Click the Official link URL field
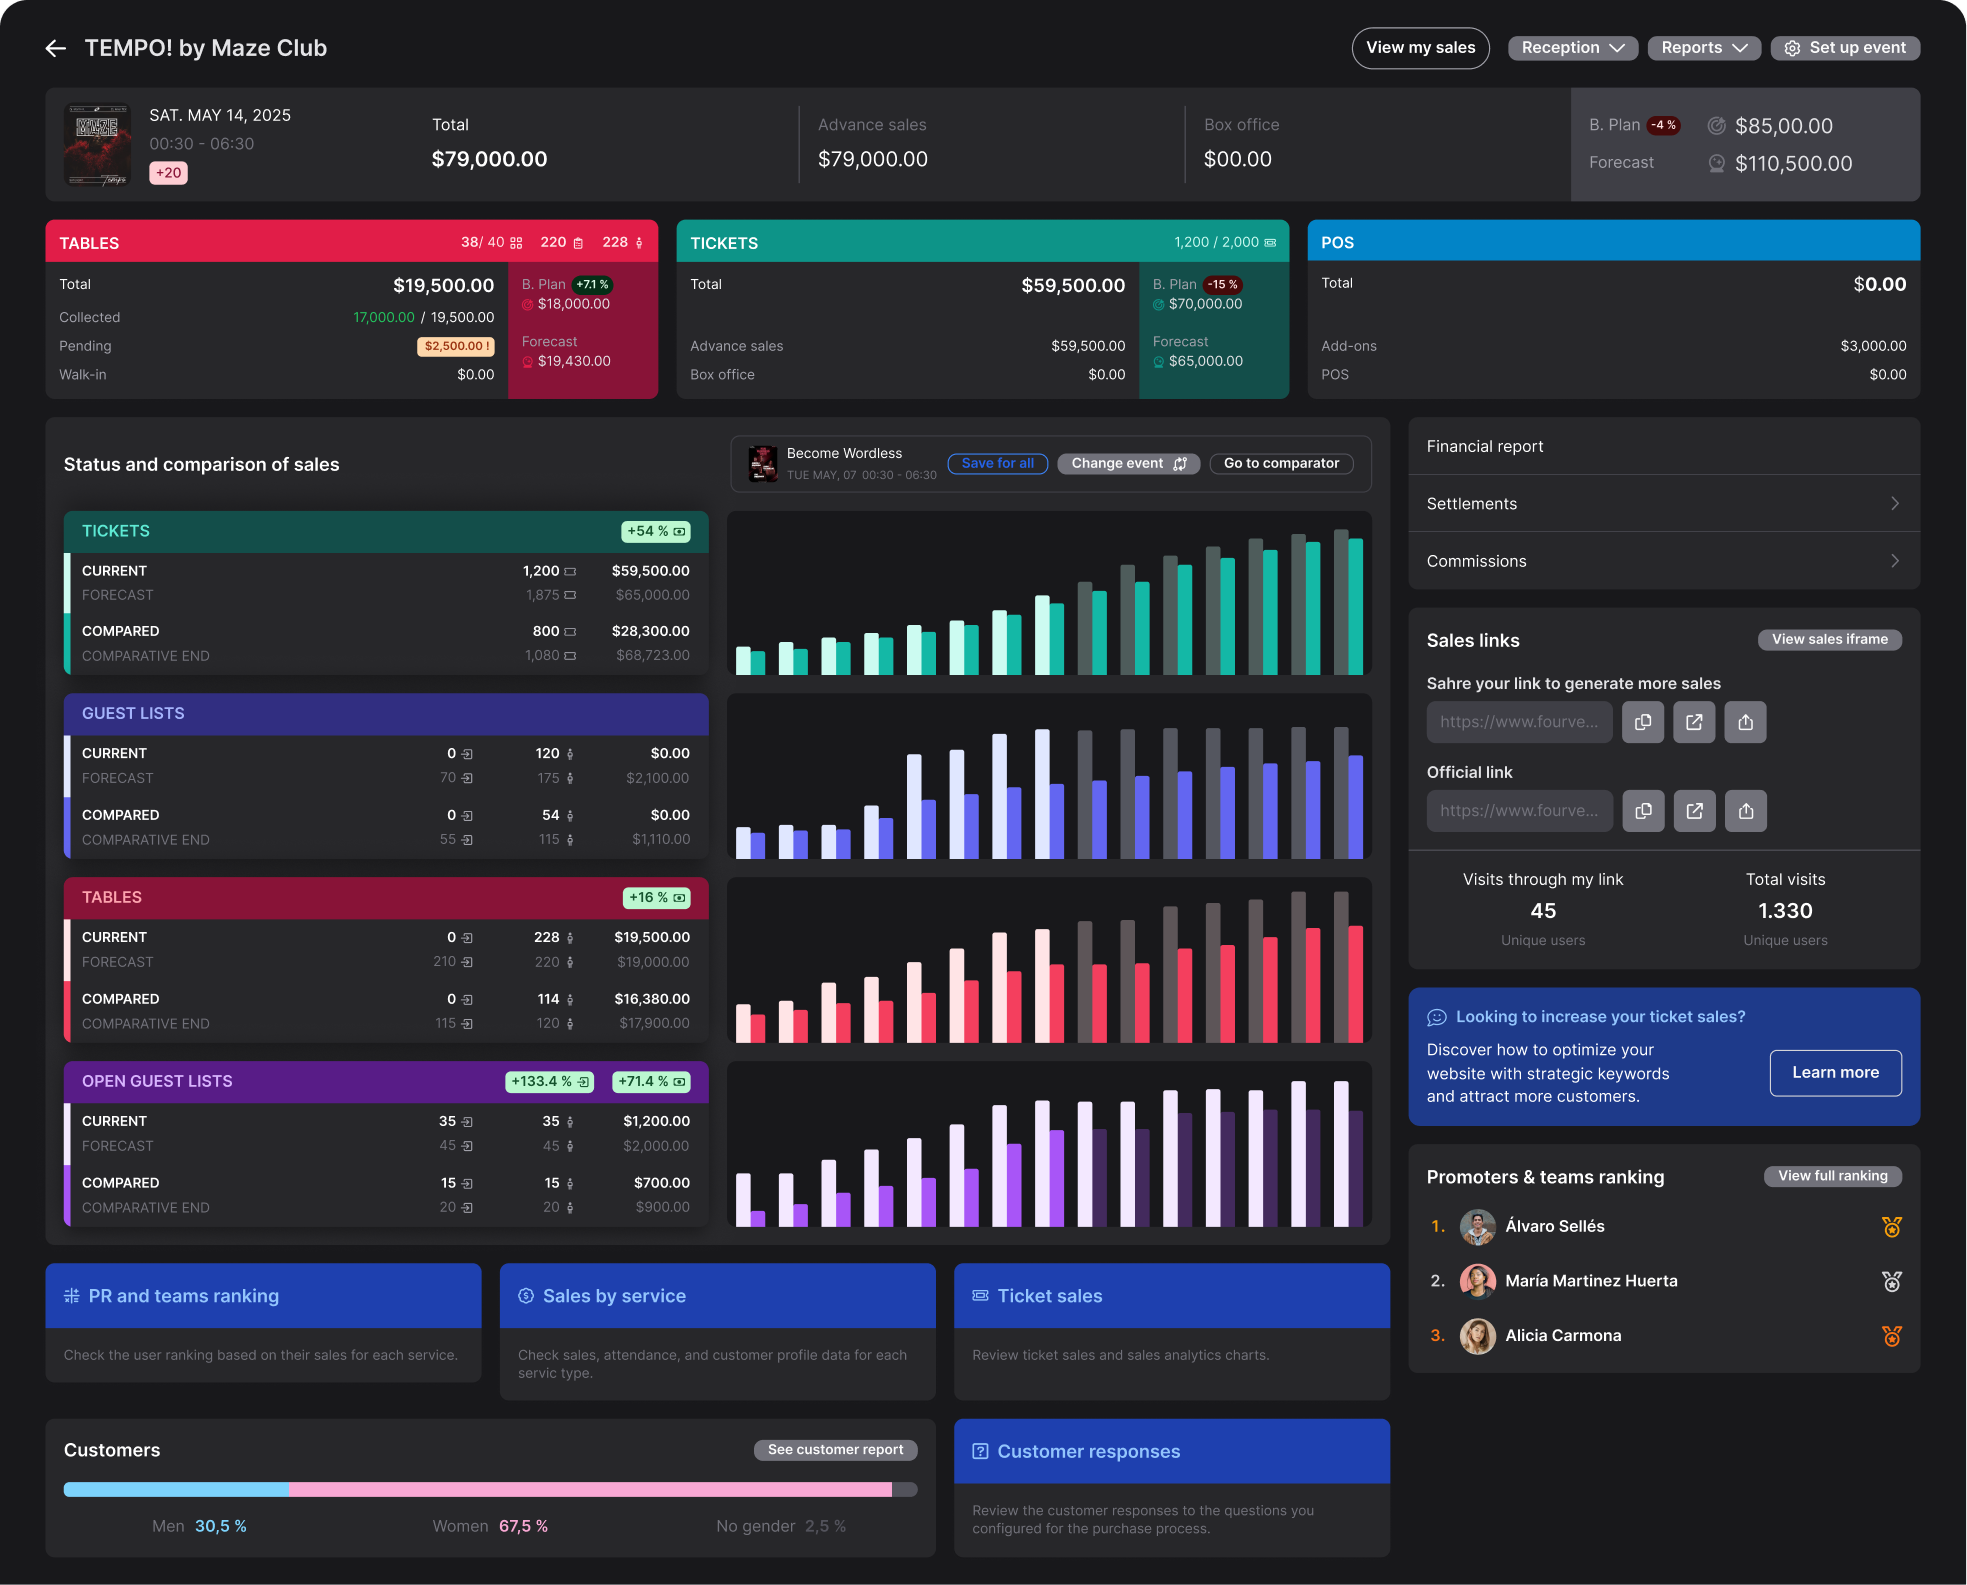Viewport: 1967px width, 1585px height. click(x=1519, y=811)
